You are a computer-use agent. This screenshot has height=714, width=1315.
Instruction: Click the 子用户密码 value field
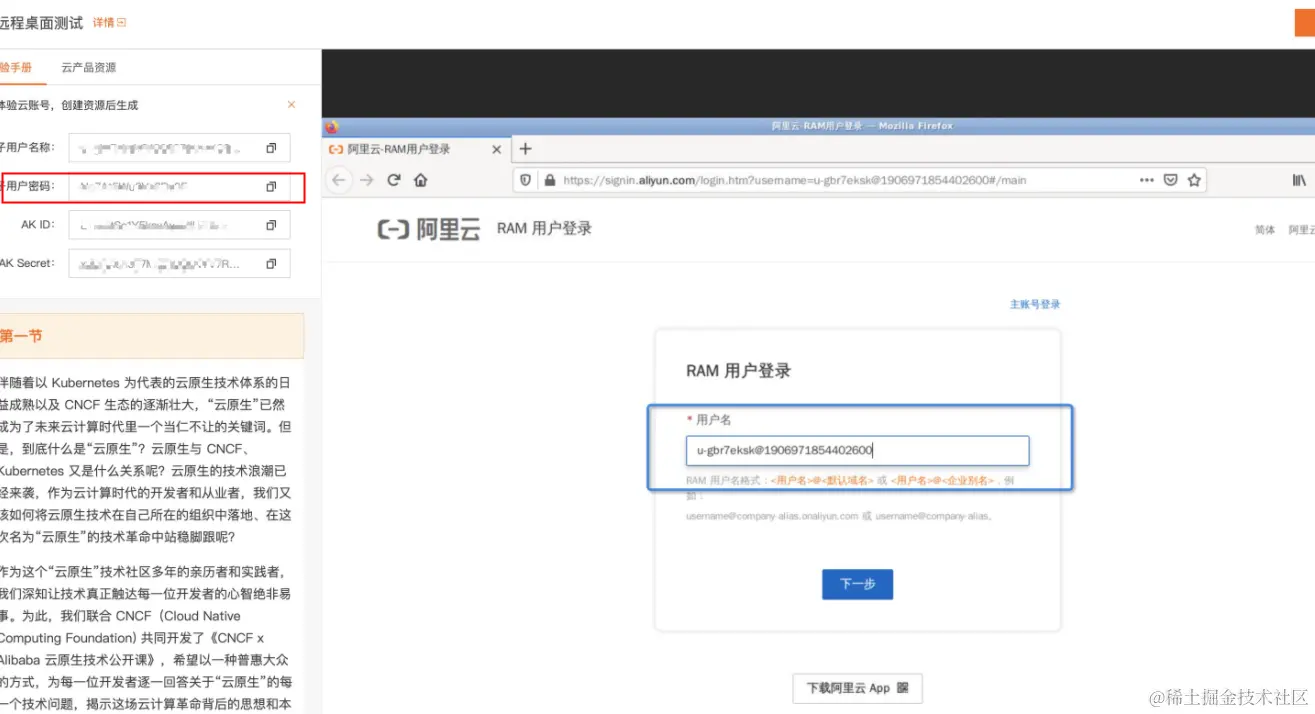coord(180,187)
